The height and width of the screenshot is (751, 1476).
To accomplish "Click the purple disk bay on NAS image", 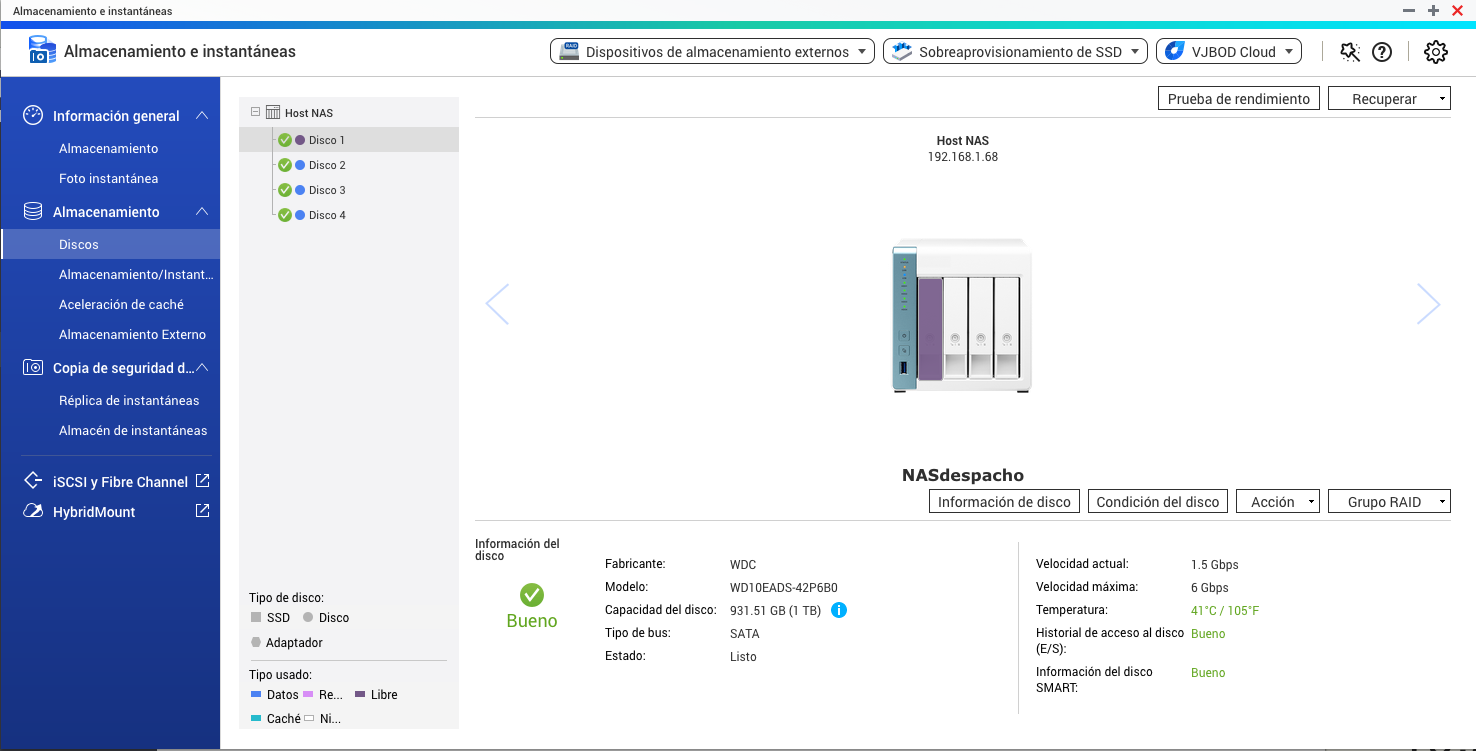I will pyautogui.click(x=930, y=328).
